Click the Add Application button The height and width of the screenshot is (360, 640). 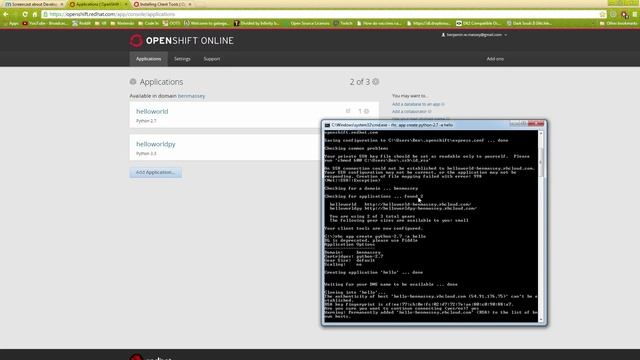click(x=156, y=172)
